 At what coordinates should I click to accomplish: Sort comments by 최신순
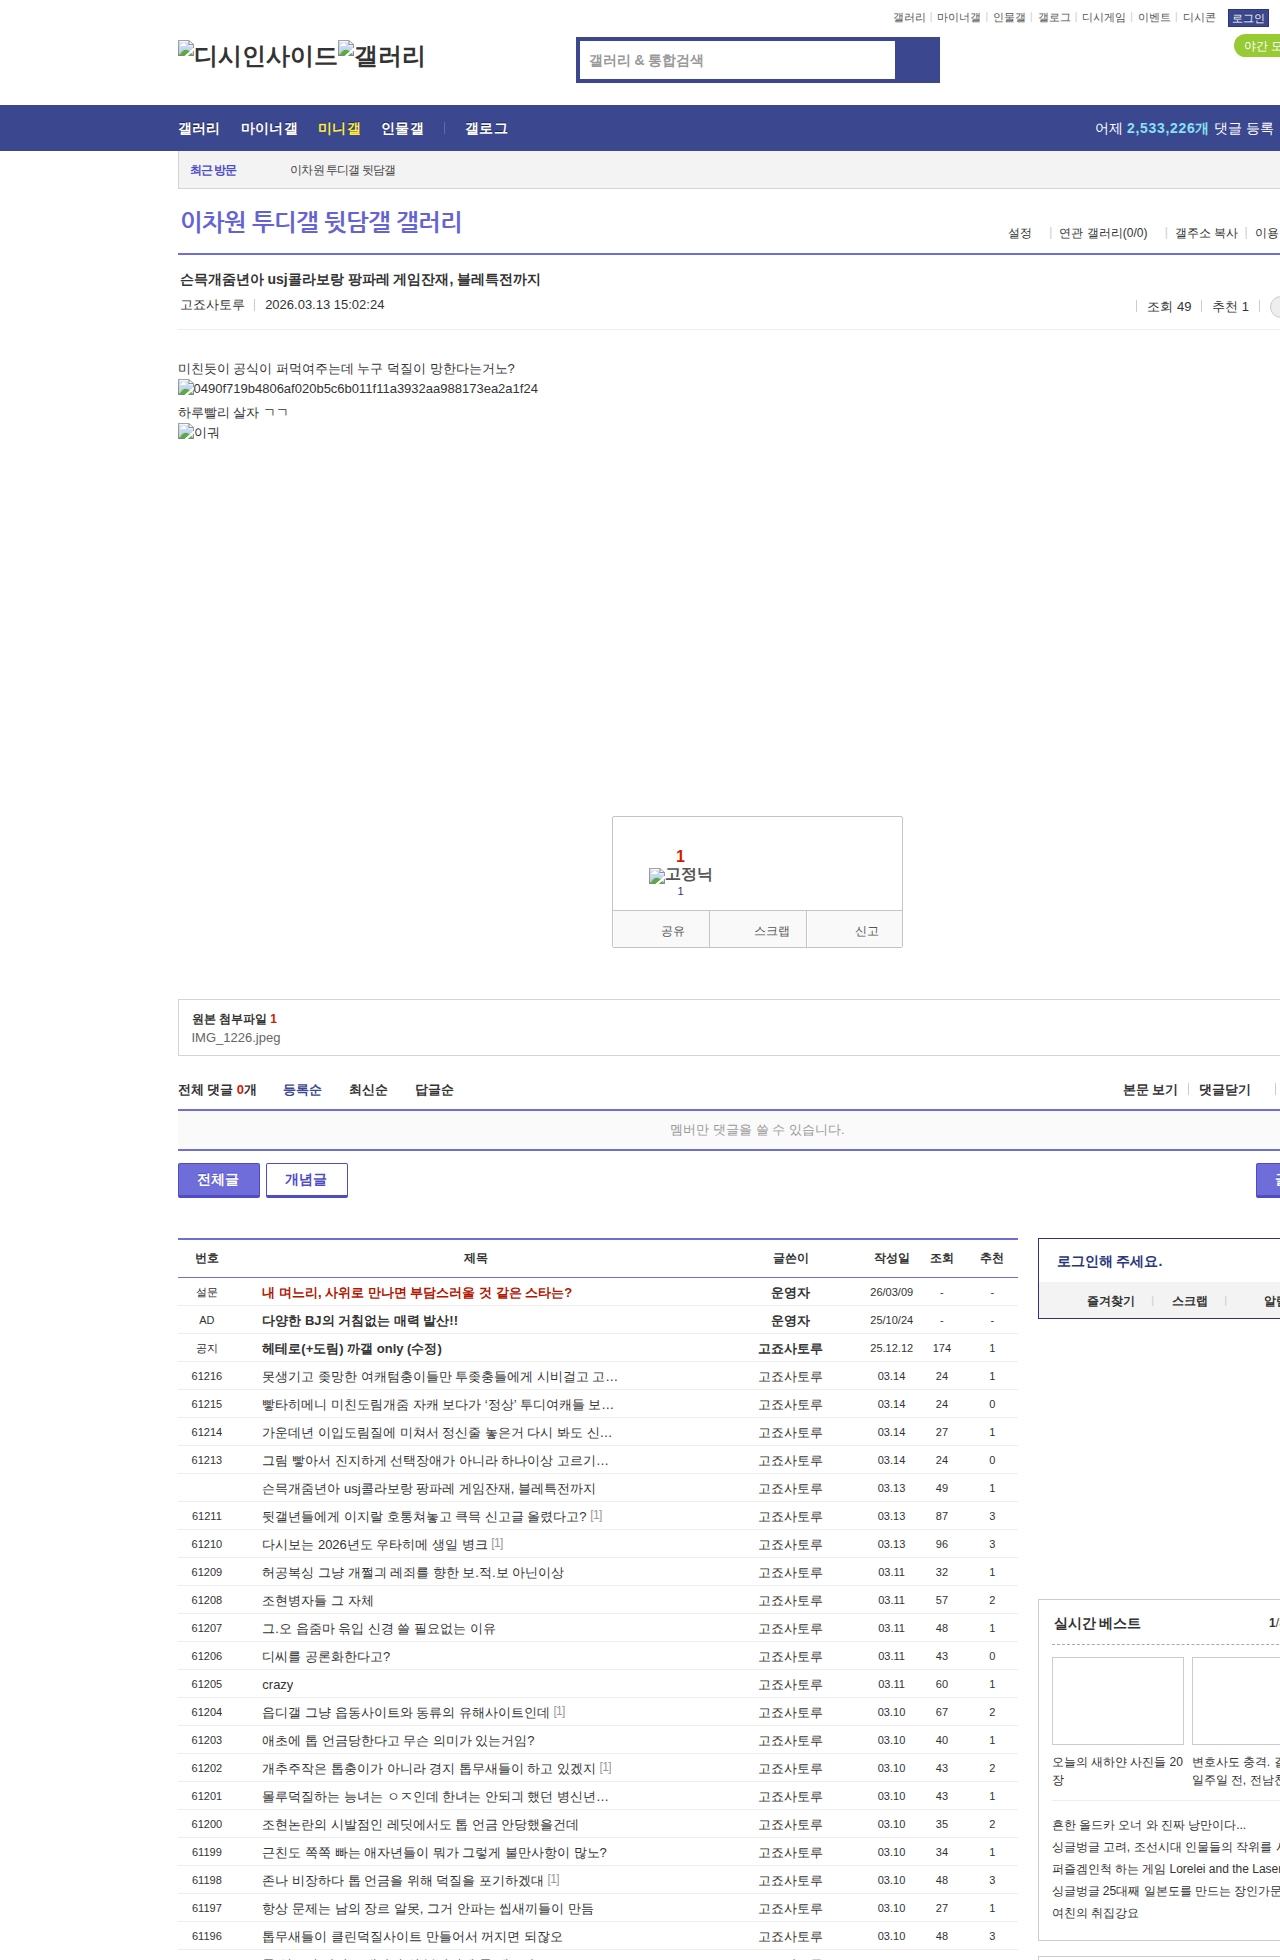click(x=368, y=1090)
